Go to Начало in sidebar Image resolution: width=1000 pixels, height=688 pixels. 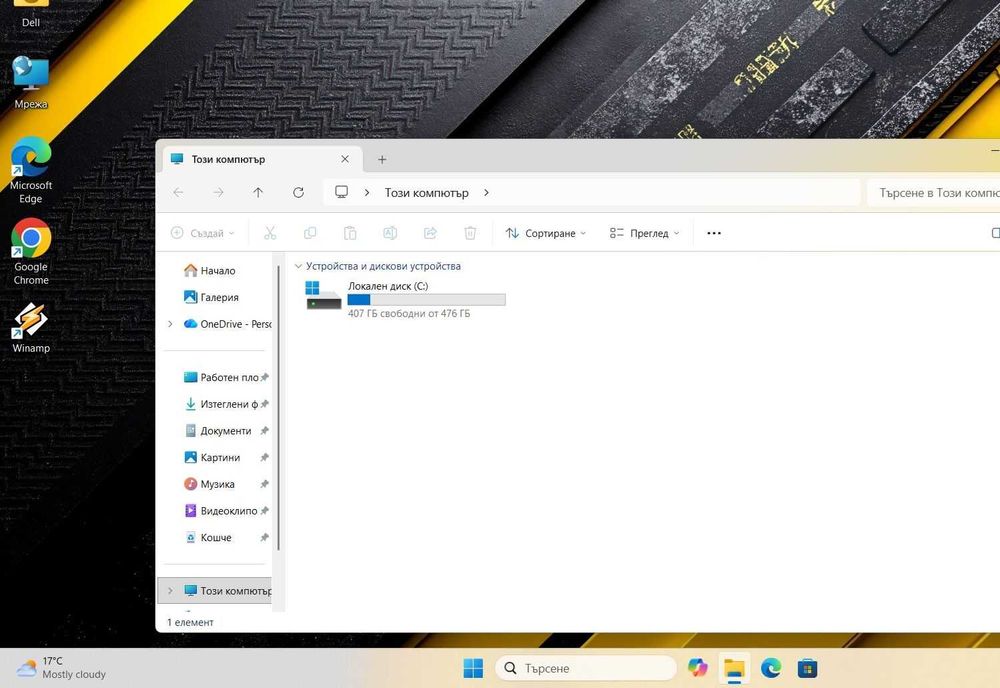pyautogui.click(x=210, y=271)
